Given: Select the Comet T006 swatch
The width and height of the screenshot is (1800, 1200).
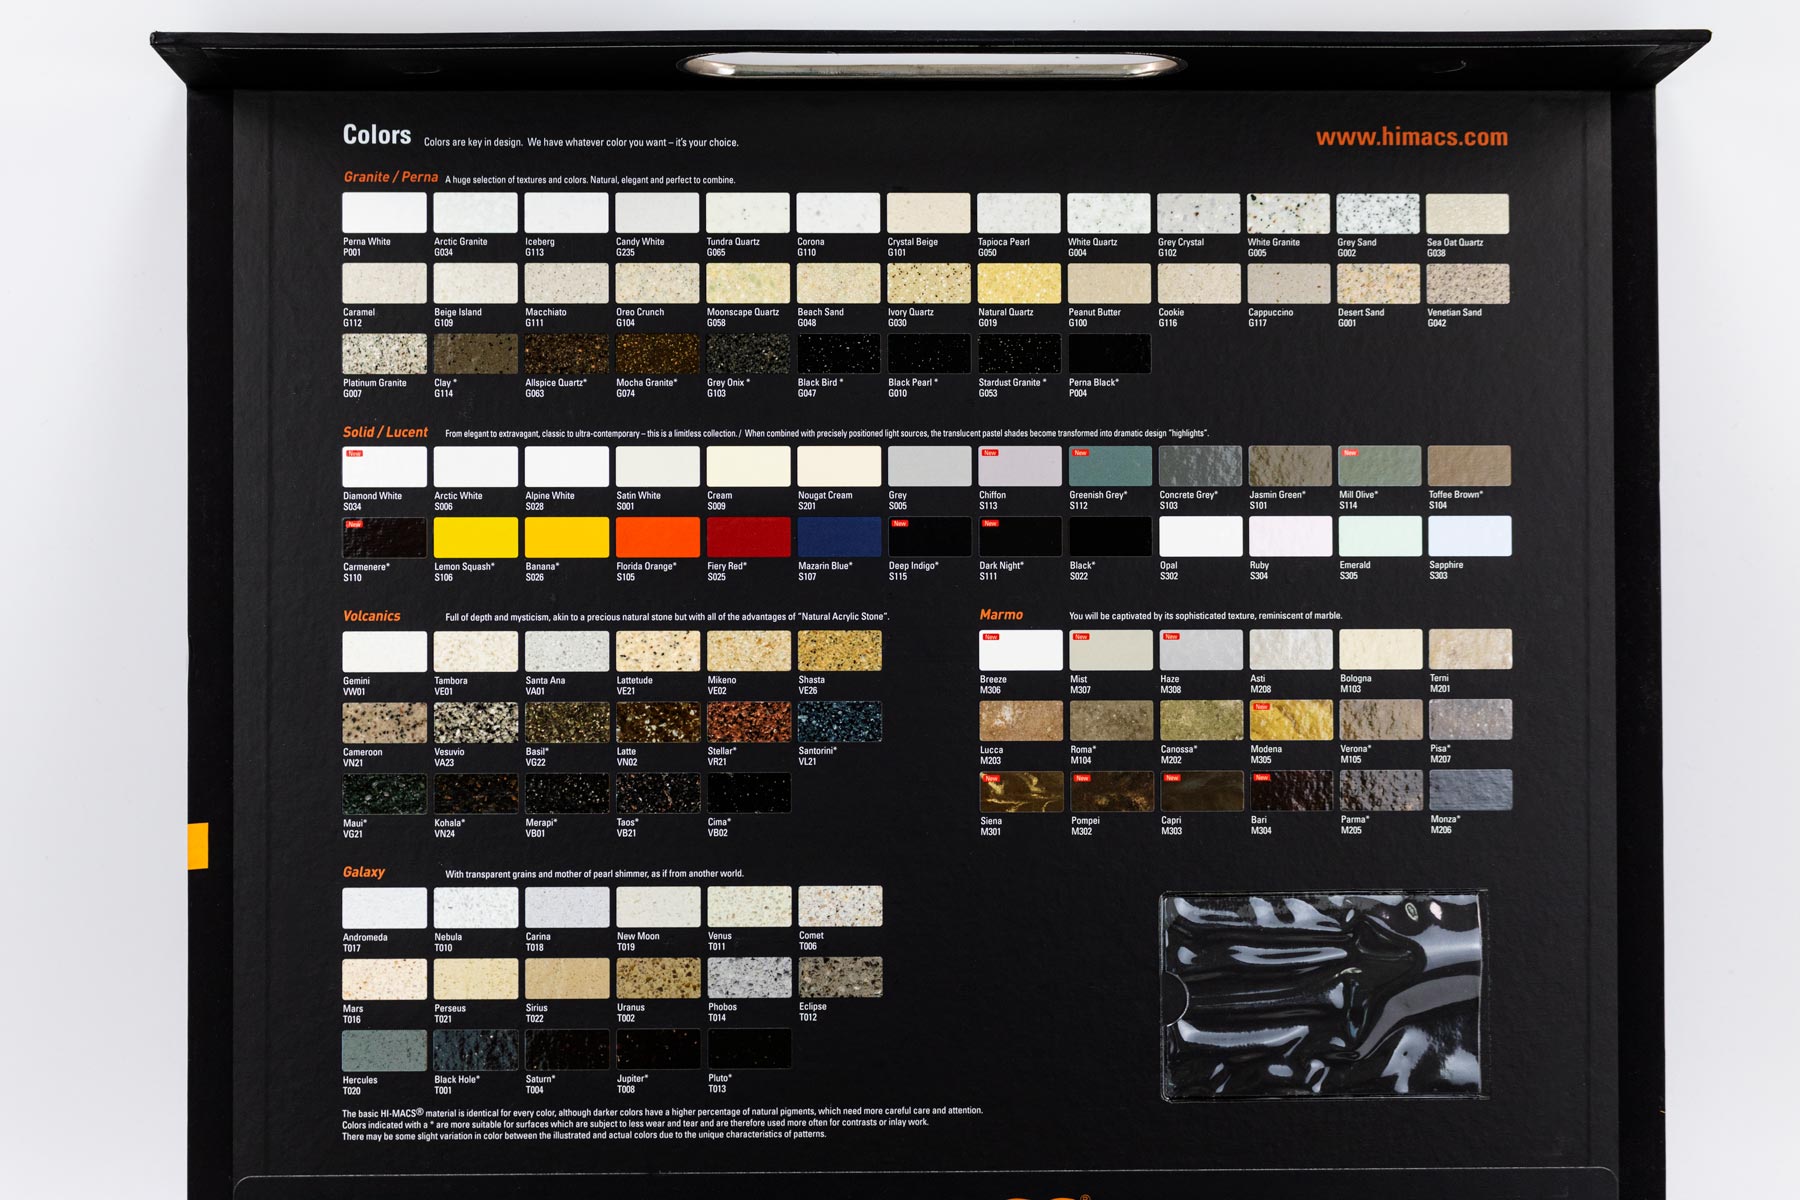Looking at the screenshot, I should (x=840, y=906).
